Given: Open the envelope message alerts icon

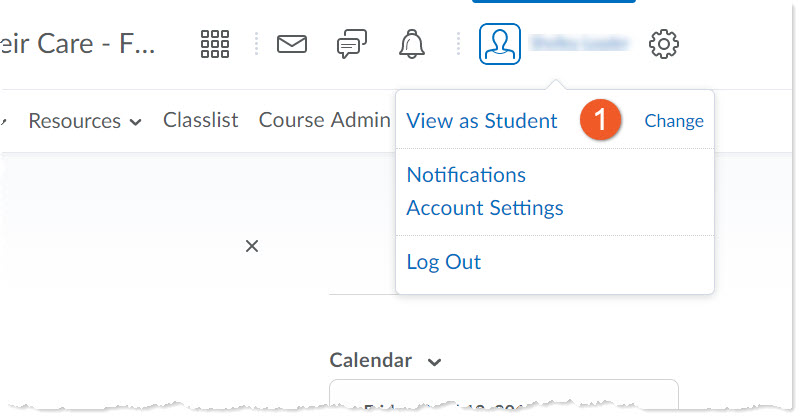Looking at the screenshot, I should 291,44.
